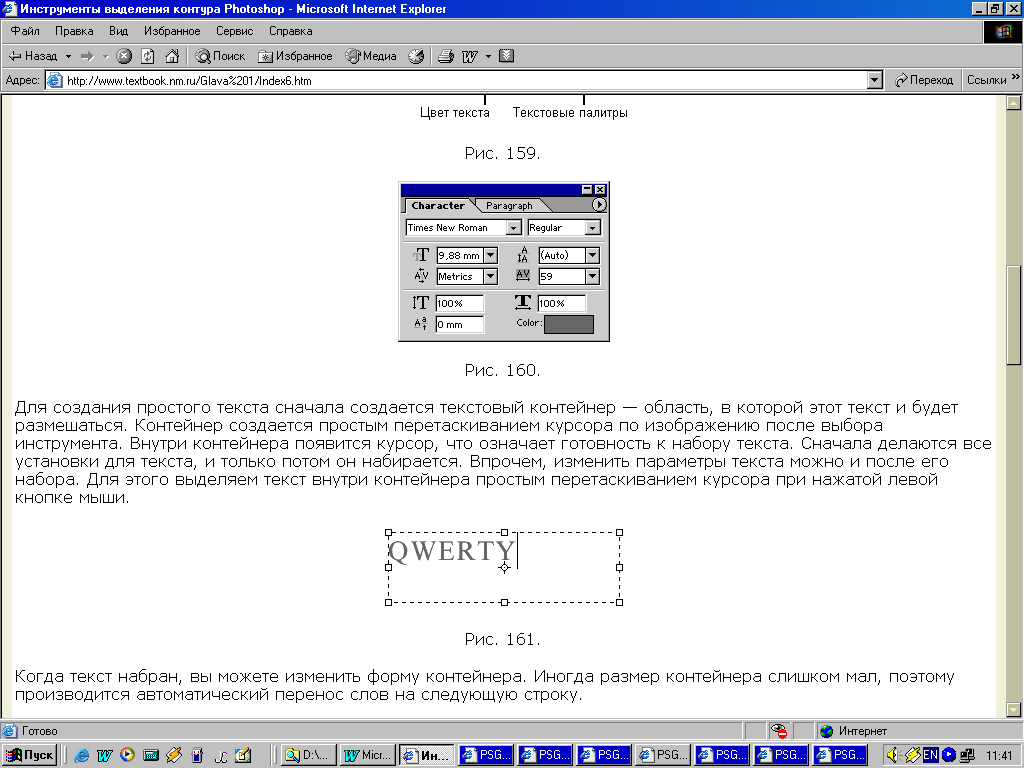Image resolution: width=1024 pixels, height=768 pixels.
Task: Open the Избранное menu in menu bar
Action: (172, 31)
